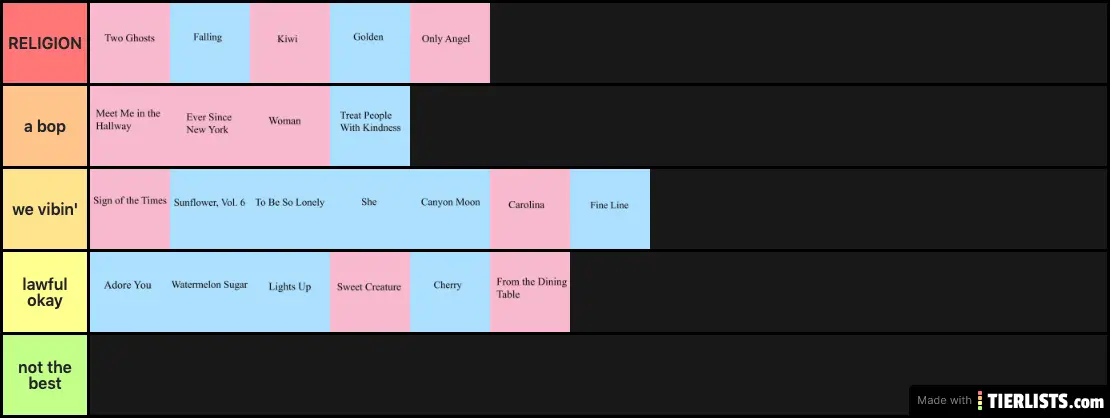Pick the Golden song tile
This screenshot has height=418, width=1110.
[x=370, y=43]
